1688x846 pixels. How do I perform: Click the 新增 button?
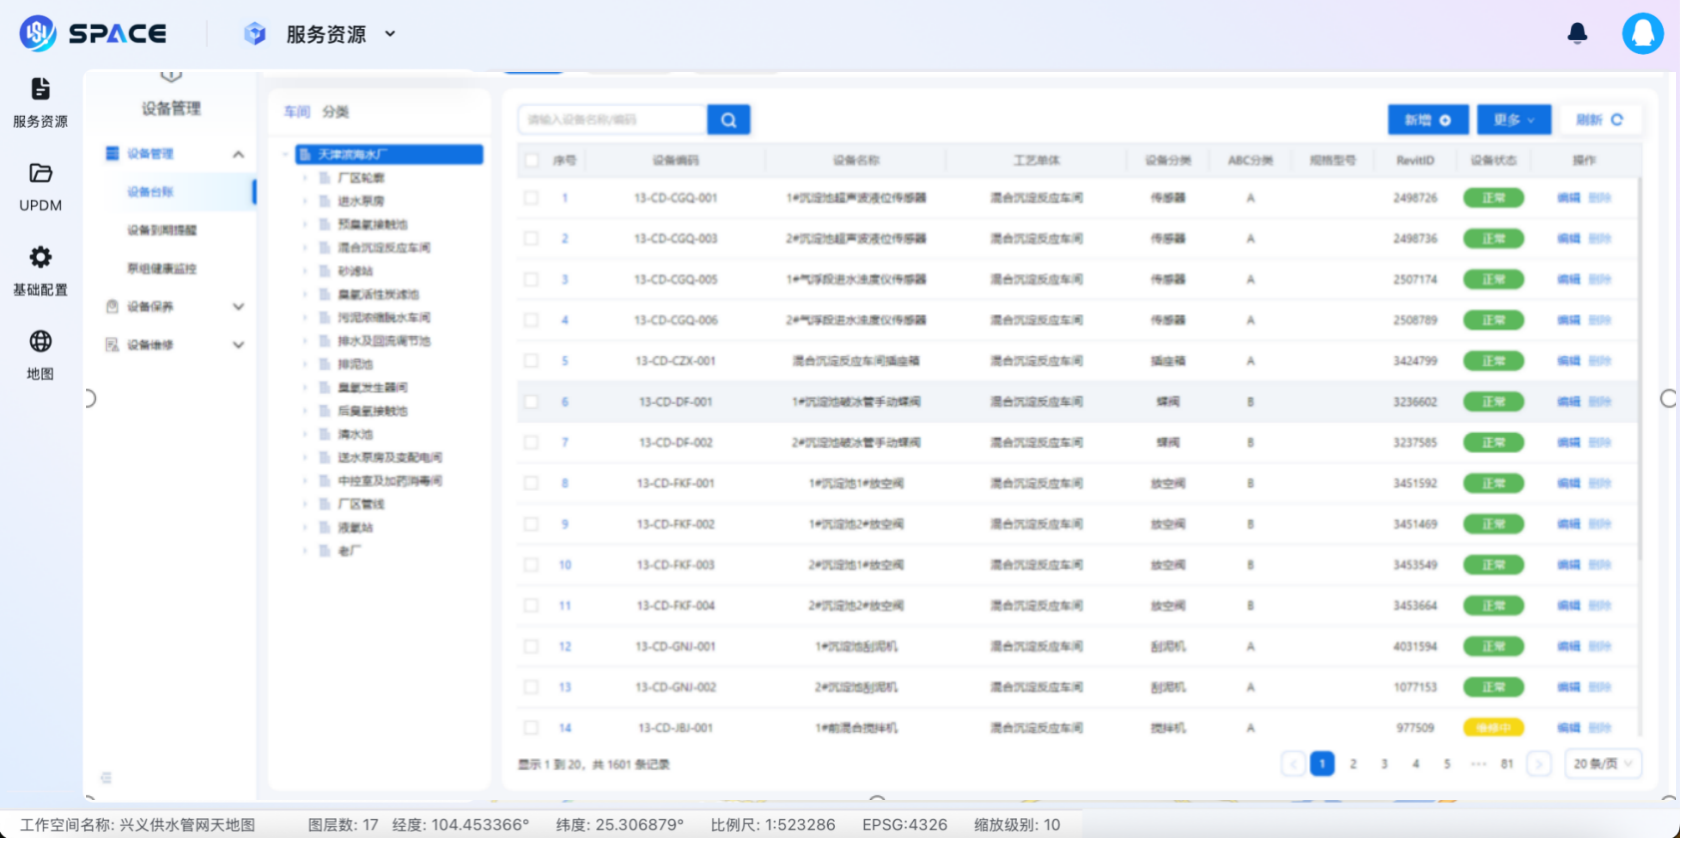click(x=1427, y=120)
